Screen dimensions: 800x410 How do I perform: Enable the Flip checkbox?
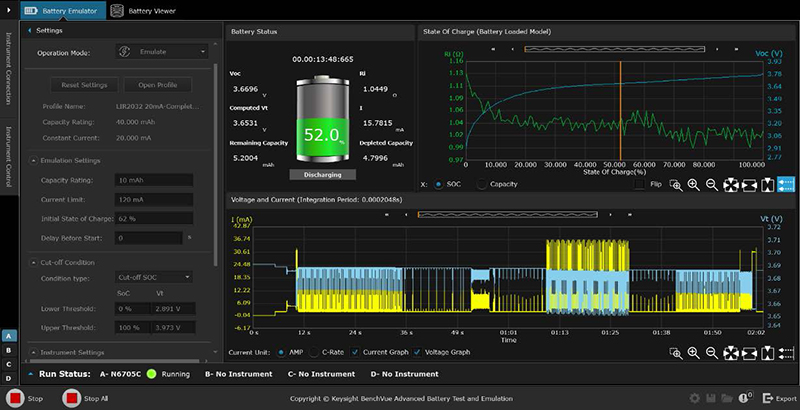click(x=639, y=184)
